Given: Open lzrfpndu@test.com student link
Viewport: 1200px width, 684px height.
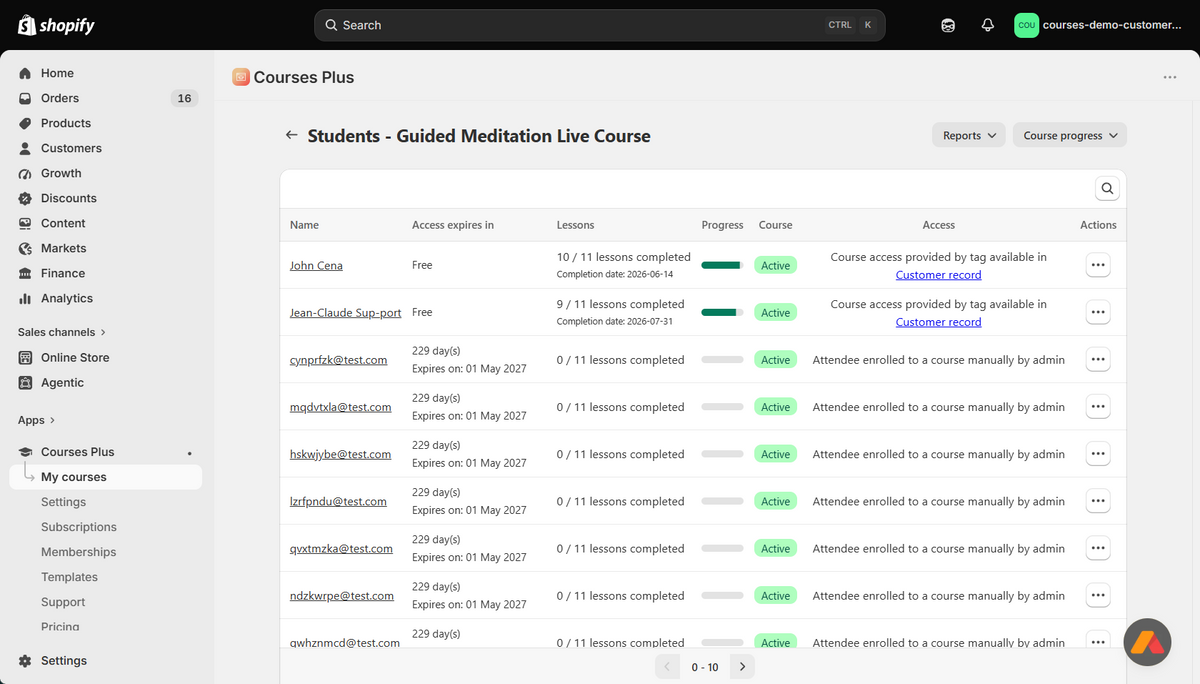Looking at the screenshot, I should (338, 501).
